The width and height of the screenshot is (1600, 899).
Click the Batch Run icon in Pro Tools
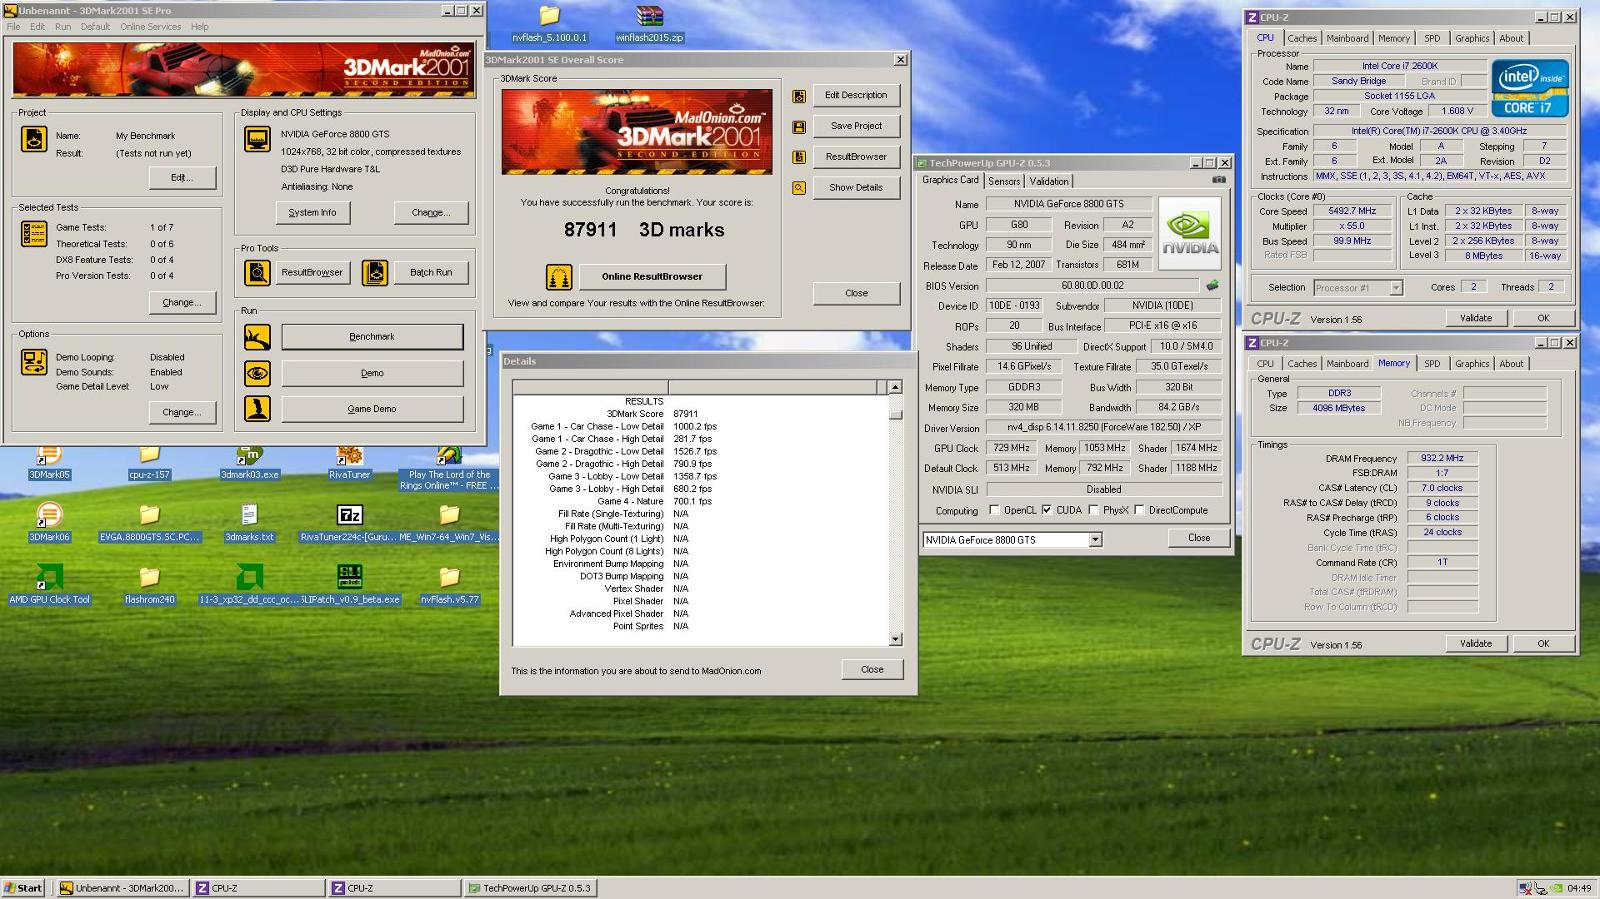[x=375, y=272]
